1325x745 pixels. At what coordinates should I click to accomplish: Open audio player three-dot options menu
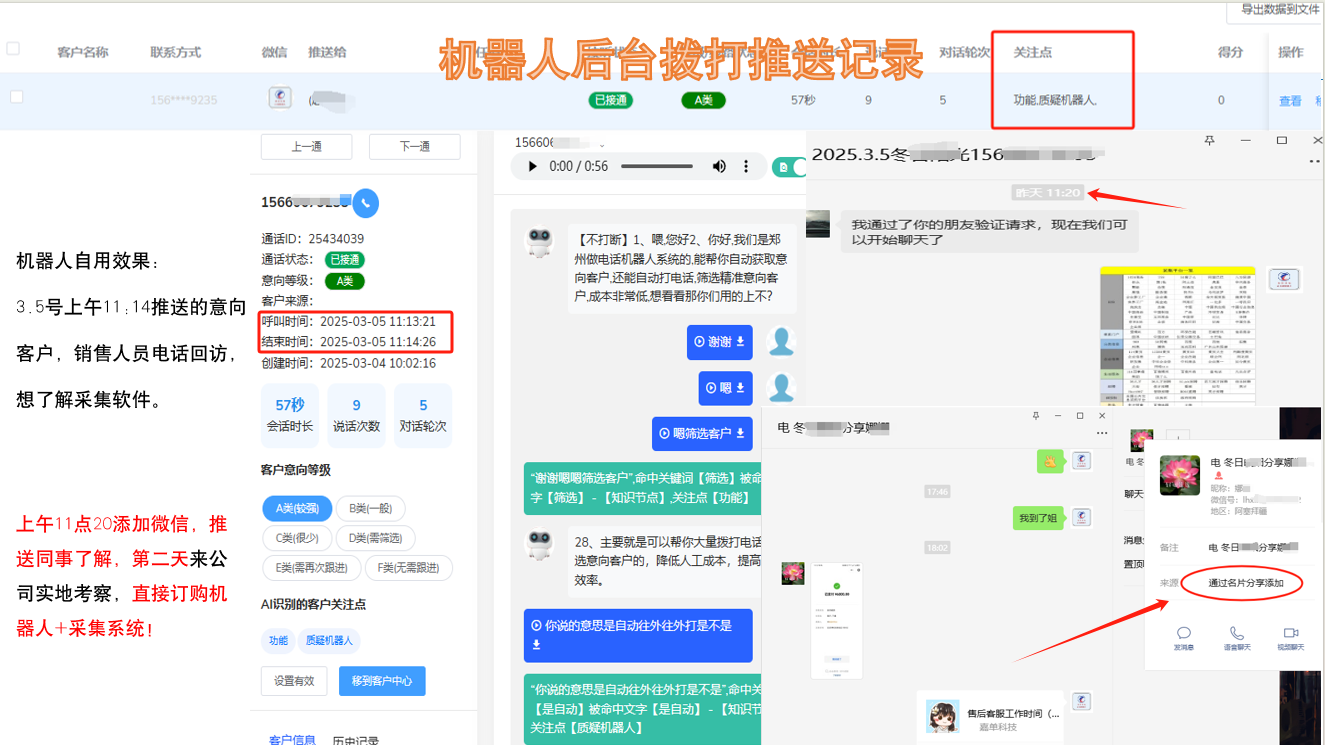(x=746, y=167)
